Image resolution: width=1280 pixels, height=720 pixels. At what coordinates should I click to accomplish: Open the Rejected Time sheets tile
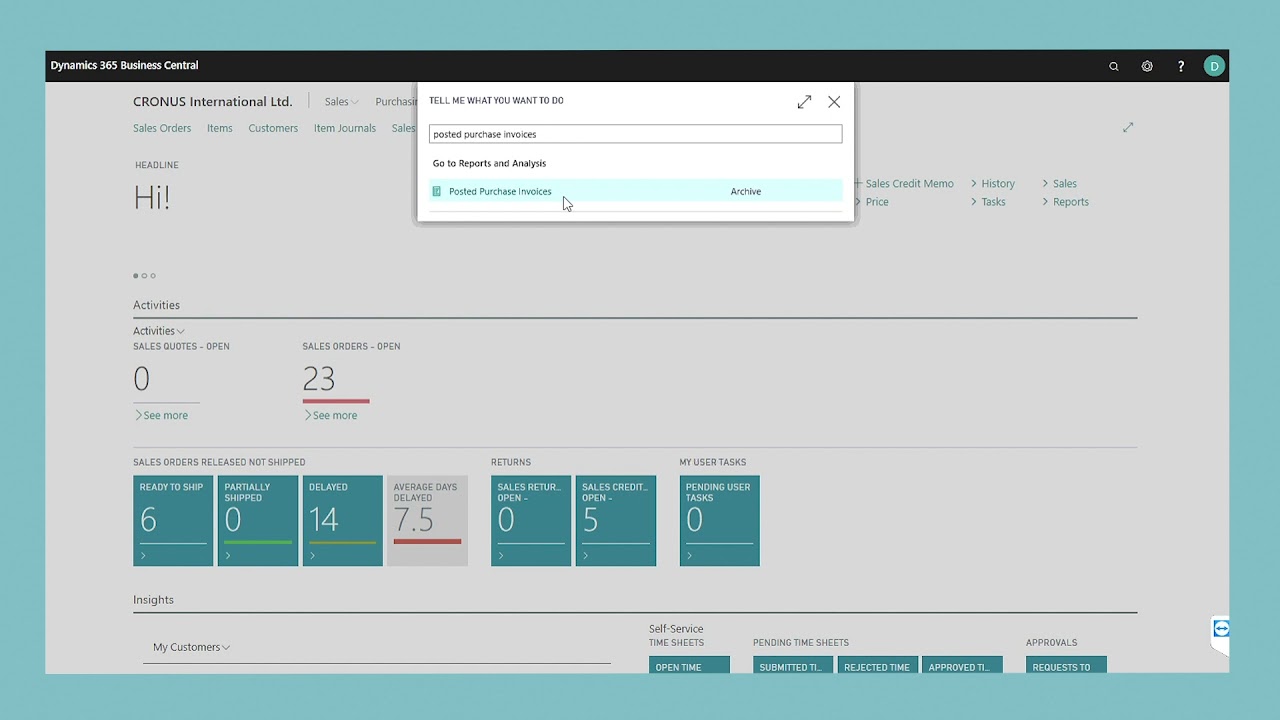(x=878, y=665)
